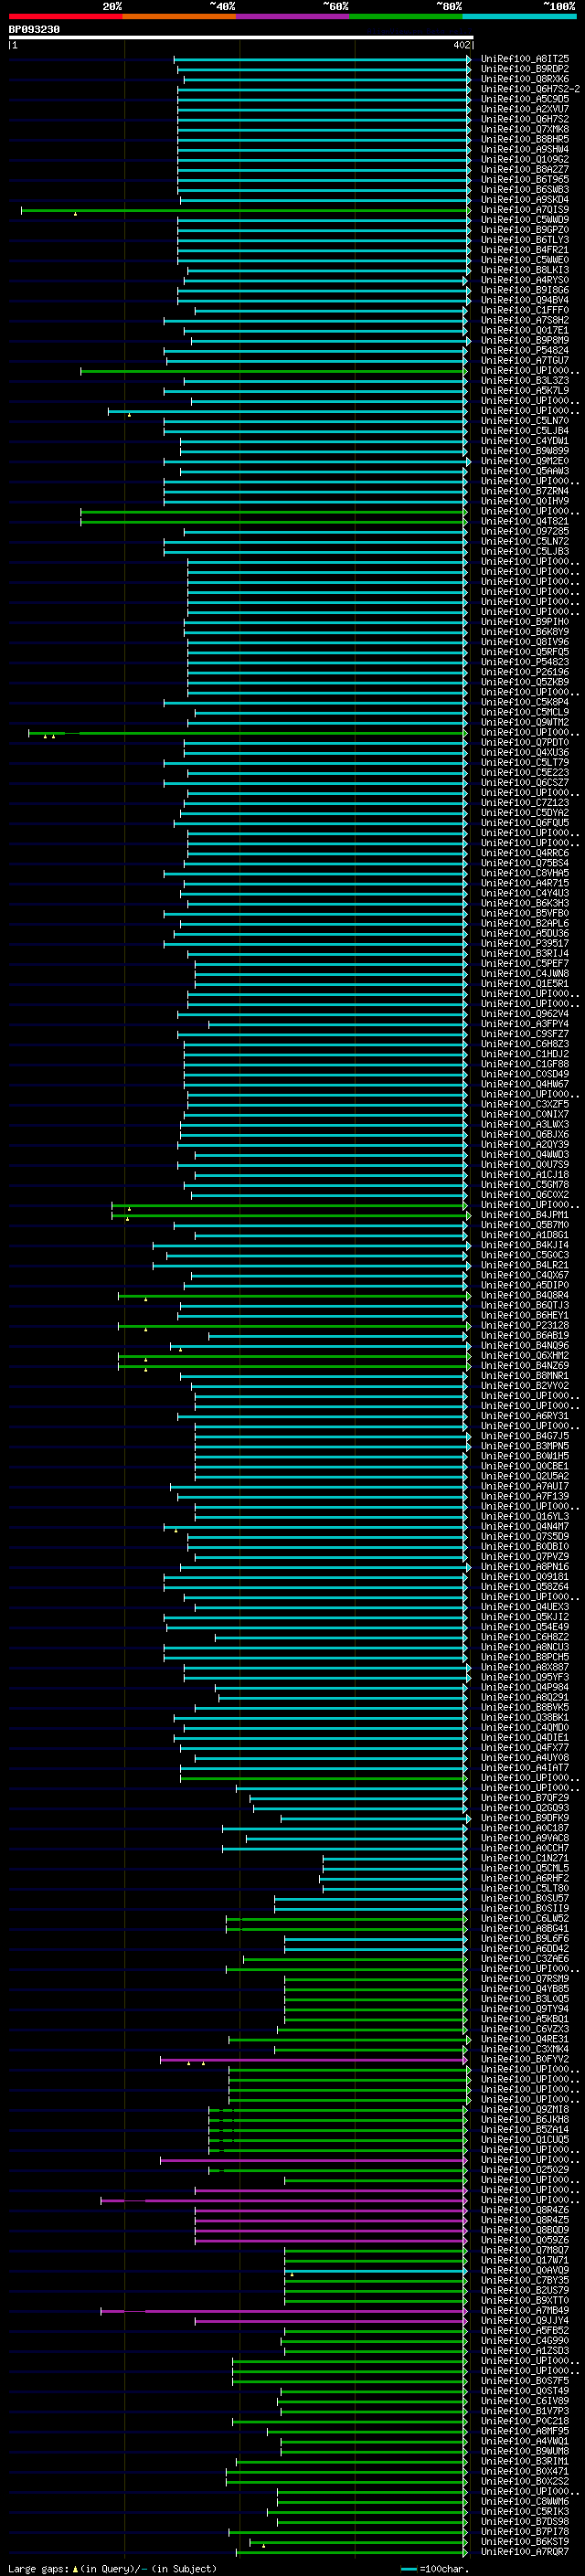Click the query label BP093230
Viewport: 585px width, 2576px height.
pyautogui.click(x=34, y=30)
